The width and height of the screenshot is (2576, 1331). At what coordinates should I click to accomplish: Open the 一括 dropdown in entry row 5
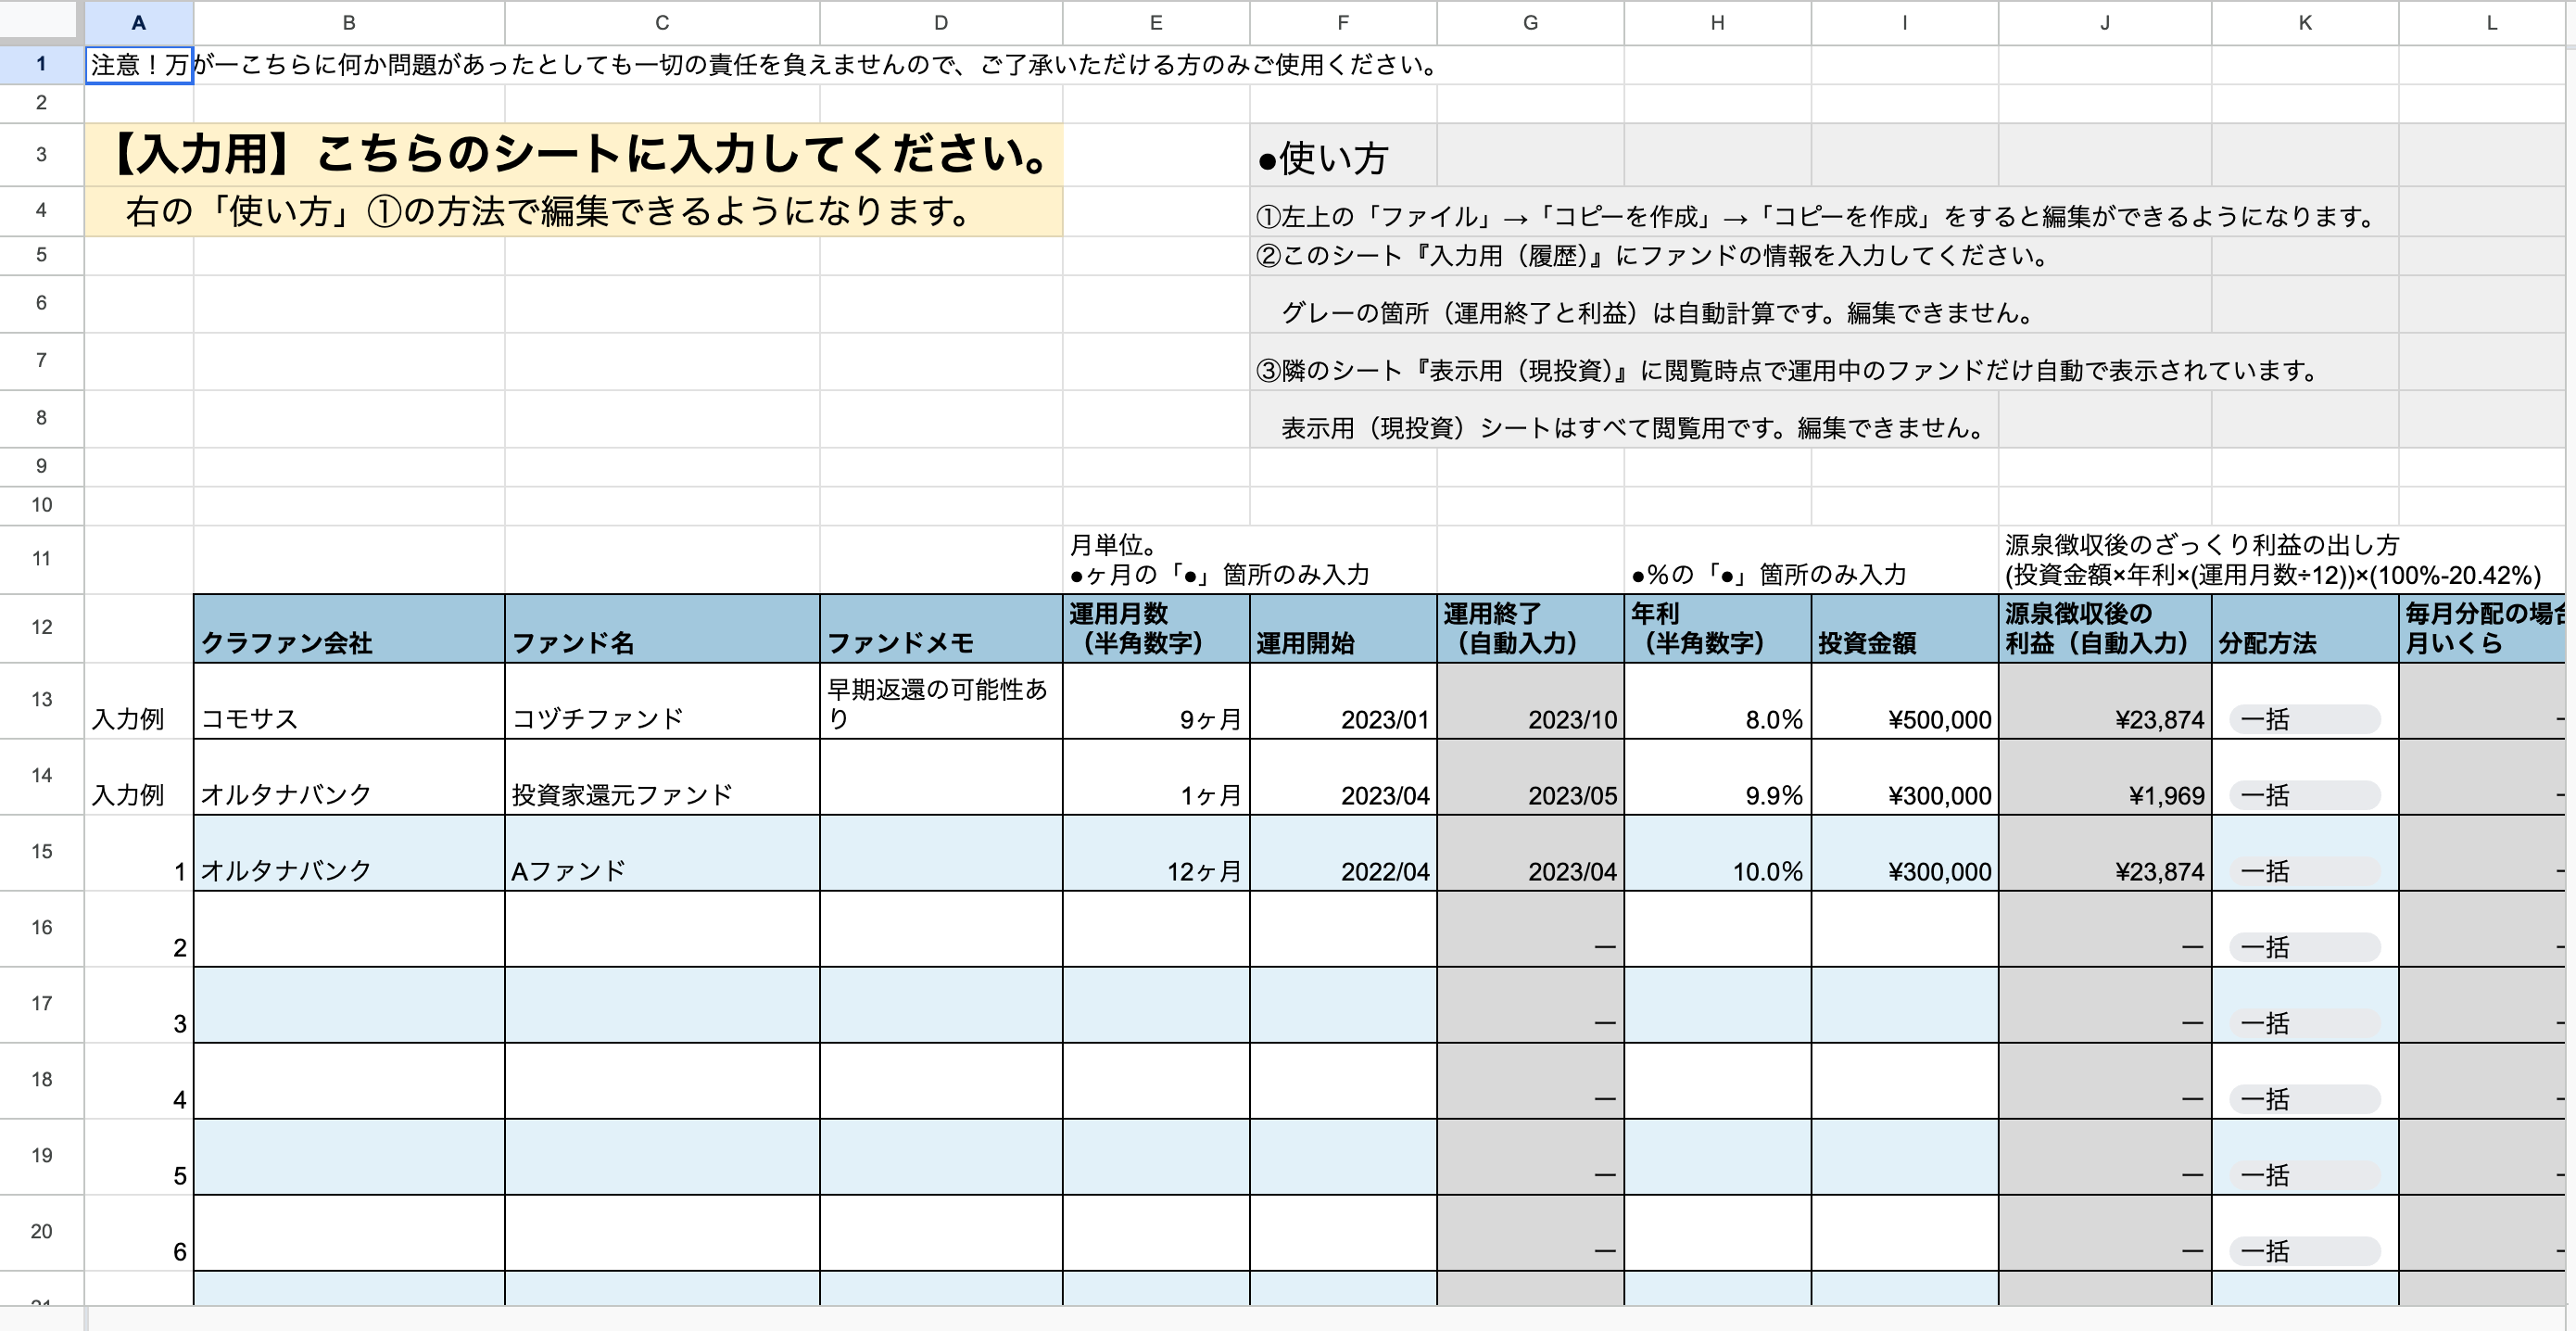tap(2304, 1175)
